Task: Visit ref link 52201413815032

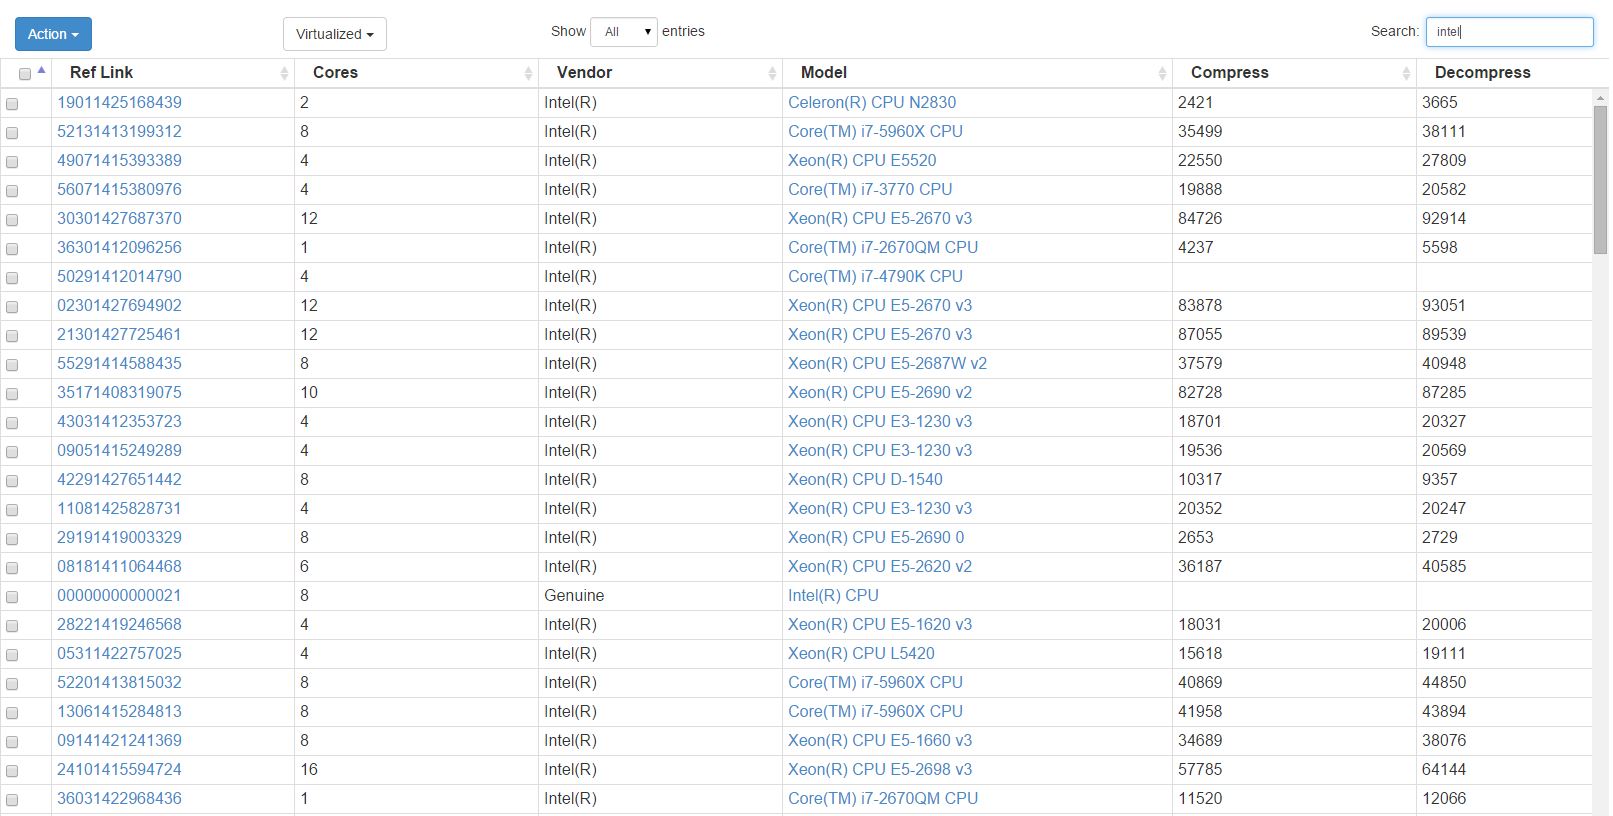Action: click(x=119, y=682)
